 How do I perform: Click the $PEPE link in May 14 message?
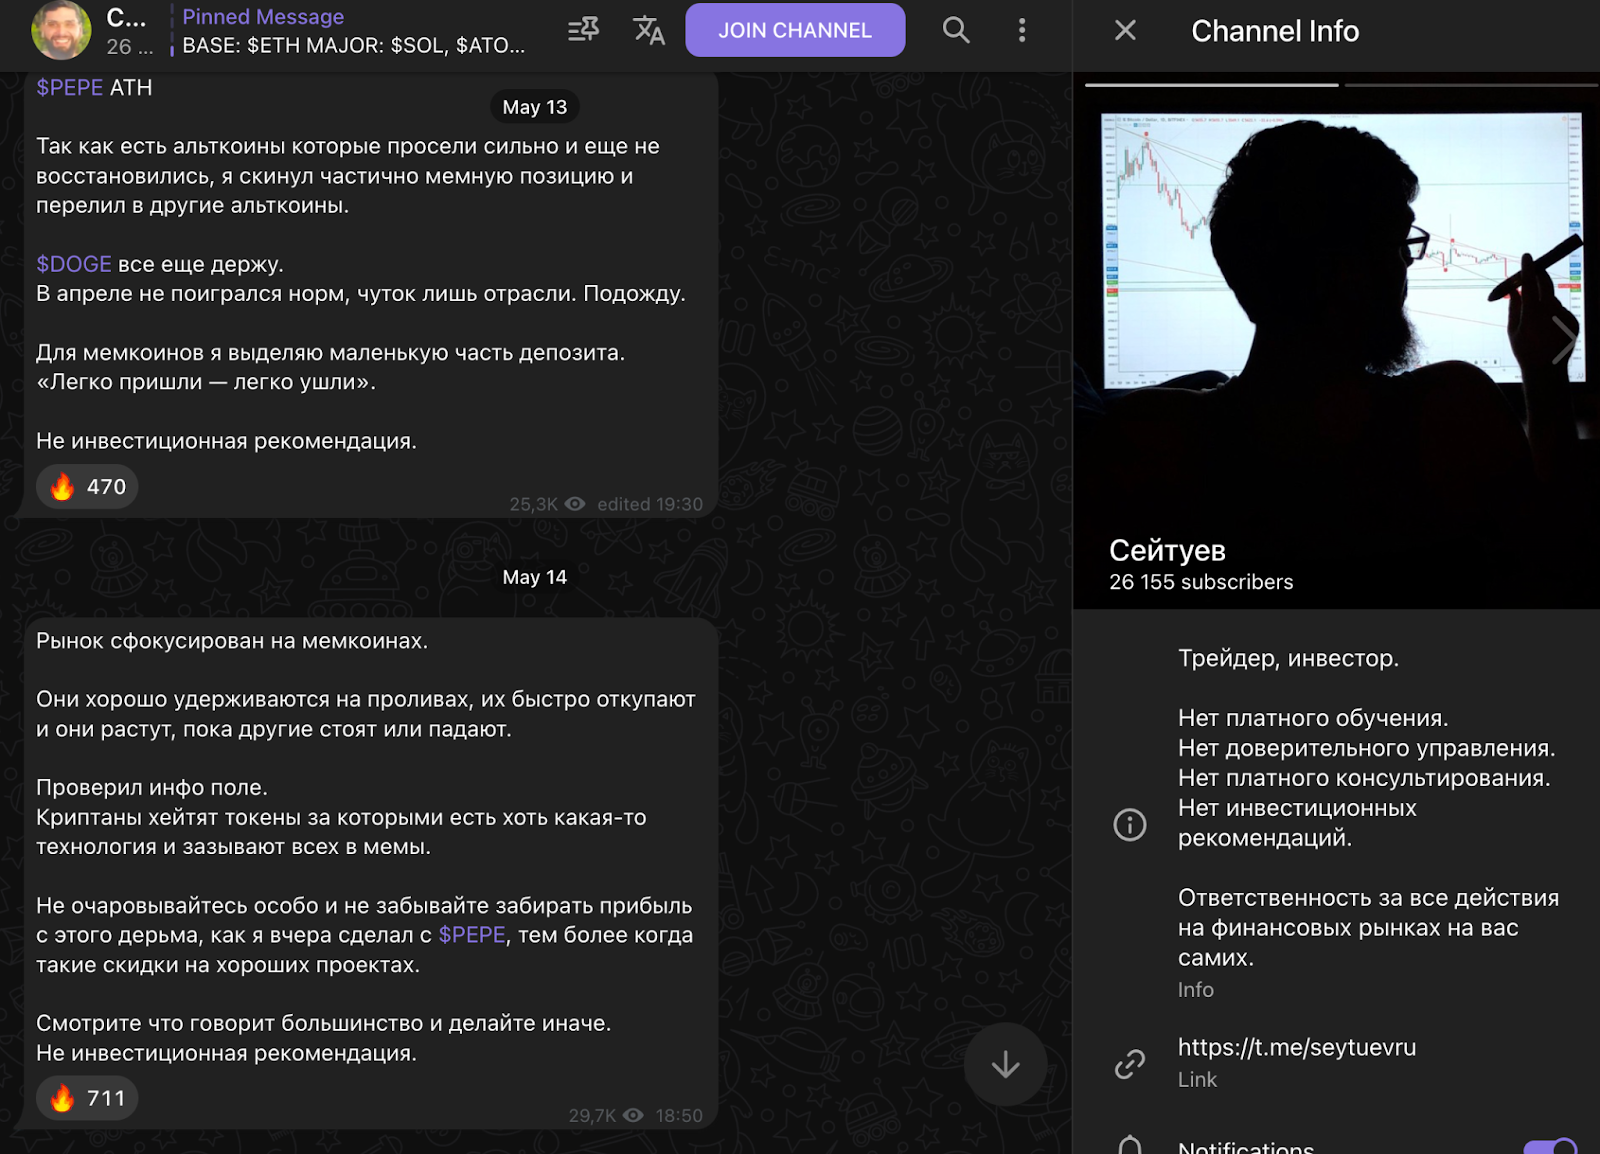tap(472, 935)
